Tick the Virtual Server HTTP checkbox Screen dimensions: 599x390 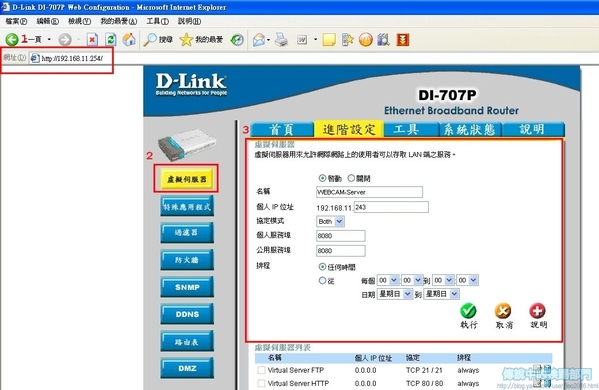coord(261,383)
